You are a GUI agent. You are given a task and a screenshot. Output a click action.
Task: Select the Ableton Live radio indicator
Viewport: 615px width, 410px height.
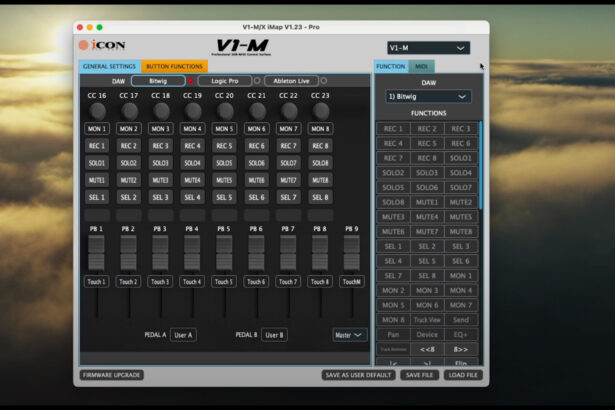click(324, 81)
